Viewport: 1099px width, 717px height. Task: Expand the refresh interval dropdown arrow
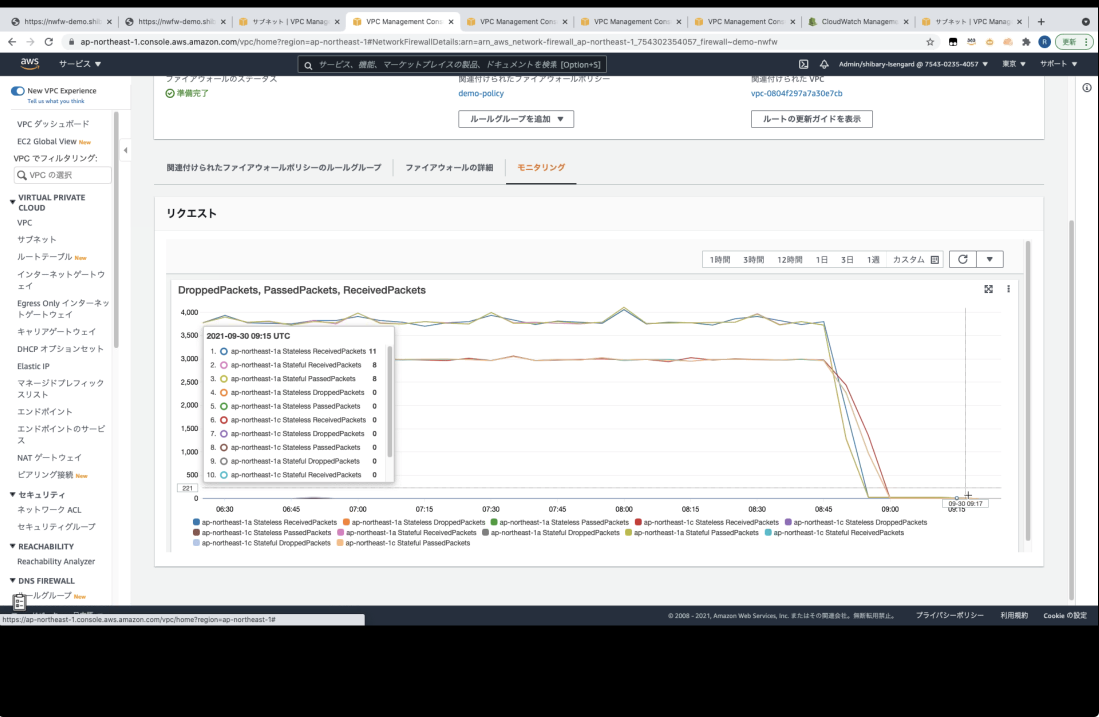990,259
